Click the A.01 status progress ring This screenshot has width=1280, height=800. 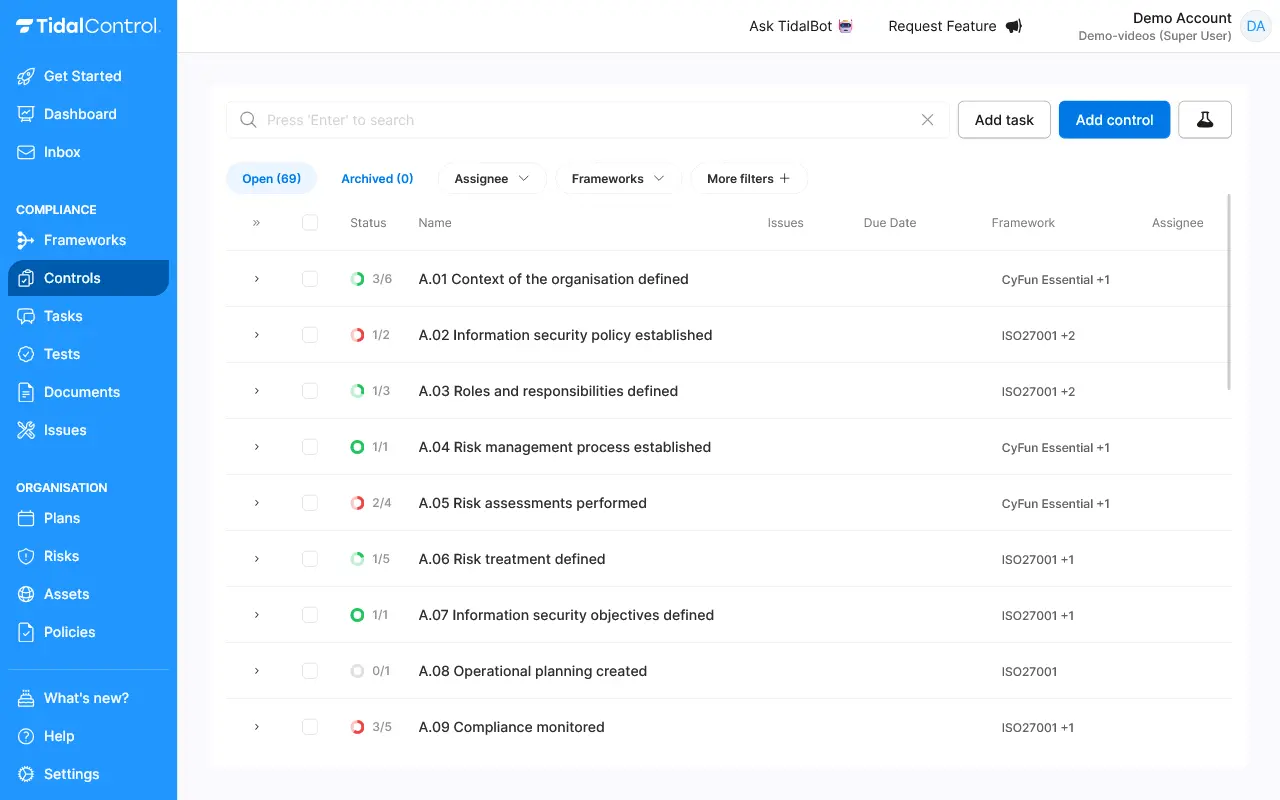357,279
